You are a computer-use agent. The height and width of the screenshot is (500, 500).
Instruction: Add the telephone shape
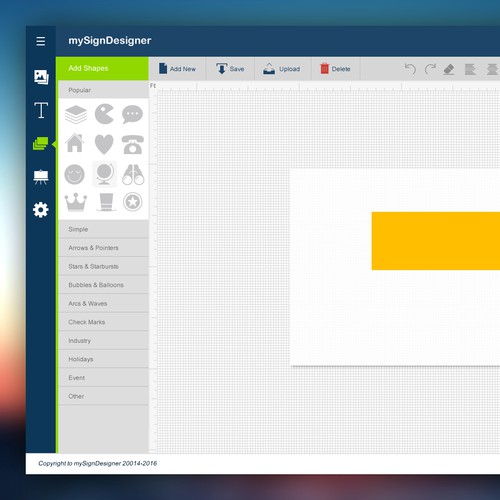[133, 144]
